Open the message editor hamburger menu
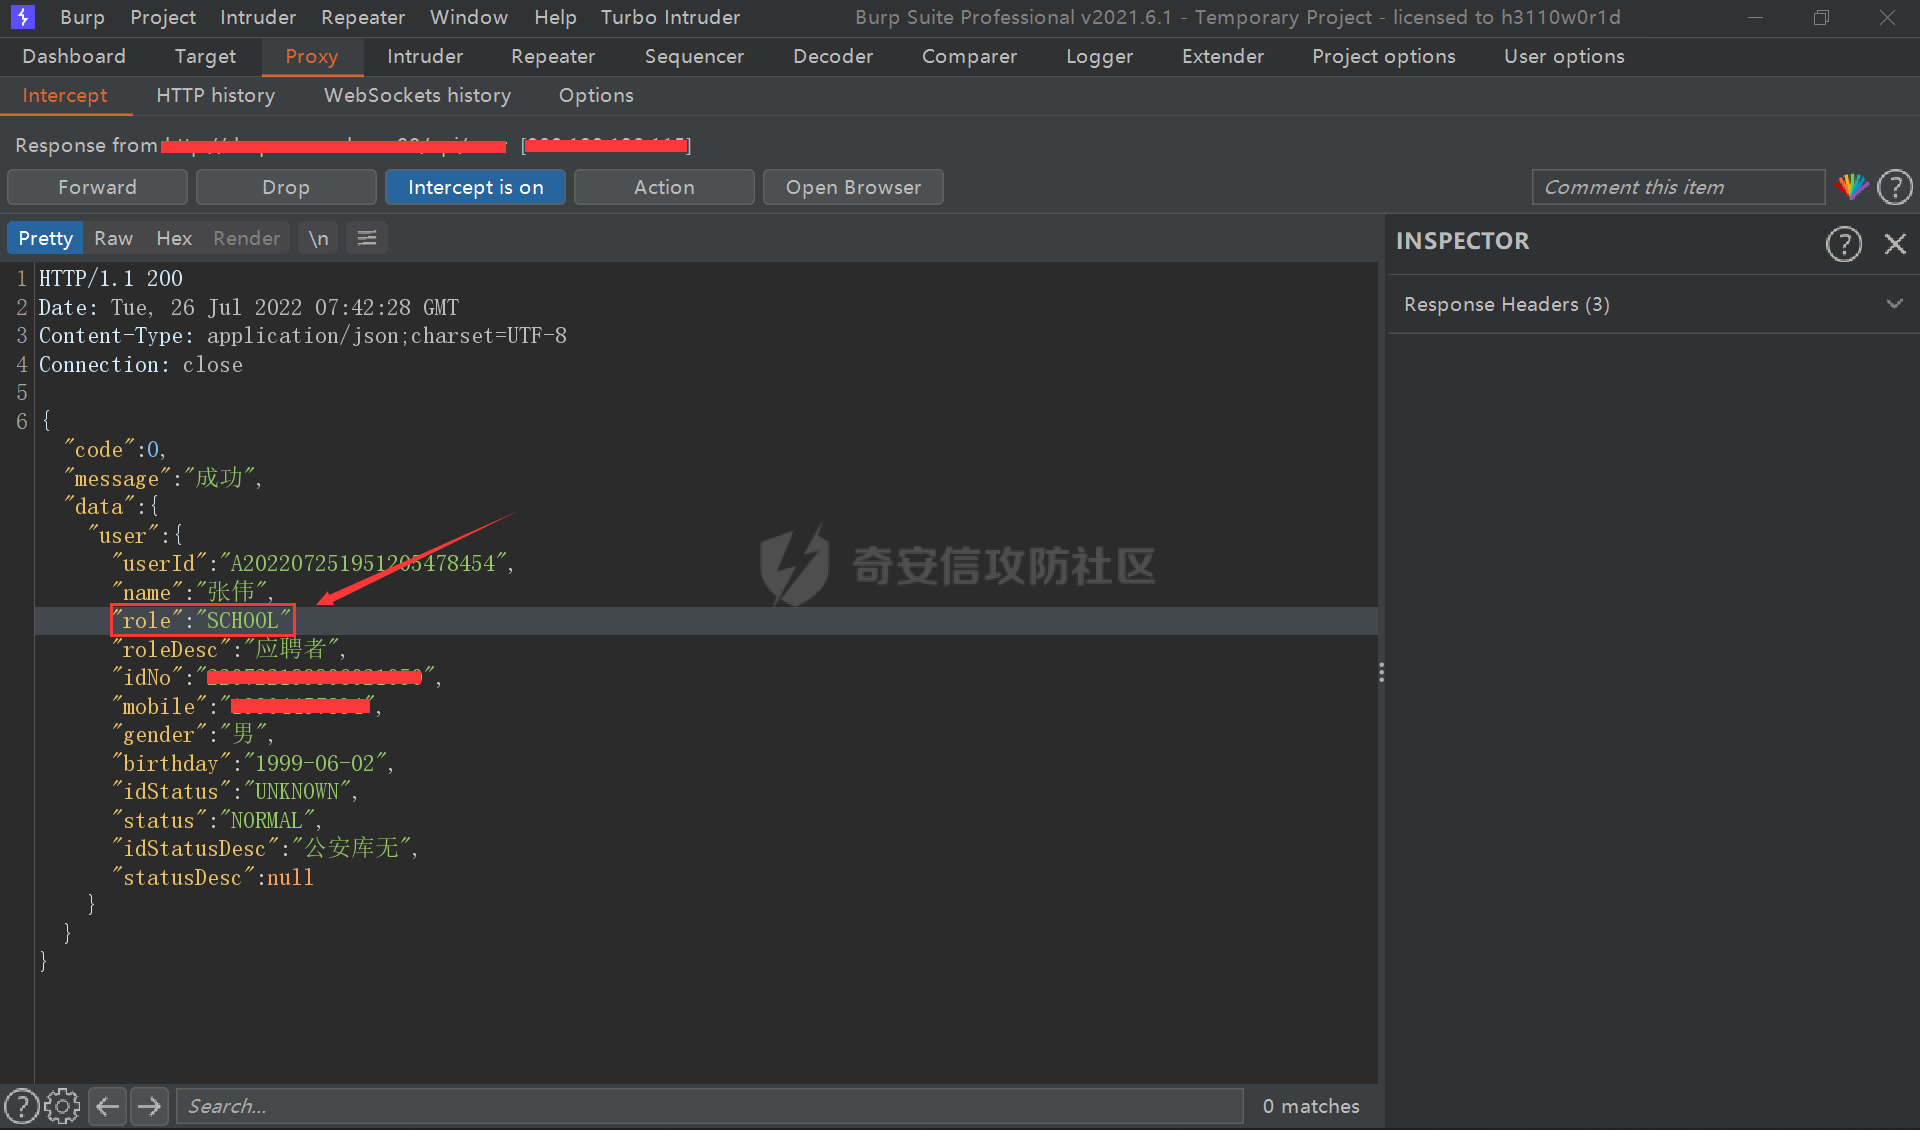The width and height of the screenshot is (1920, 1130). tap(367, 238)
